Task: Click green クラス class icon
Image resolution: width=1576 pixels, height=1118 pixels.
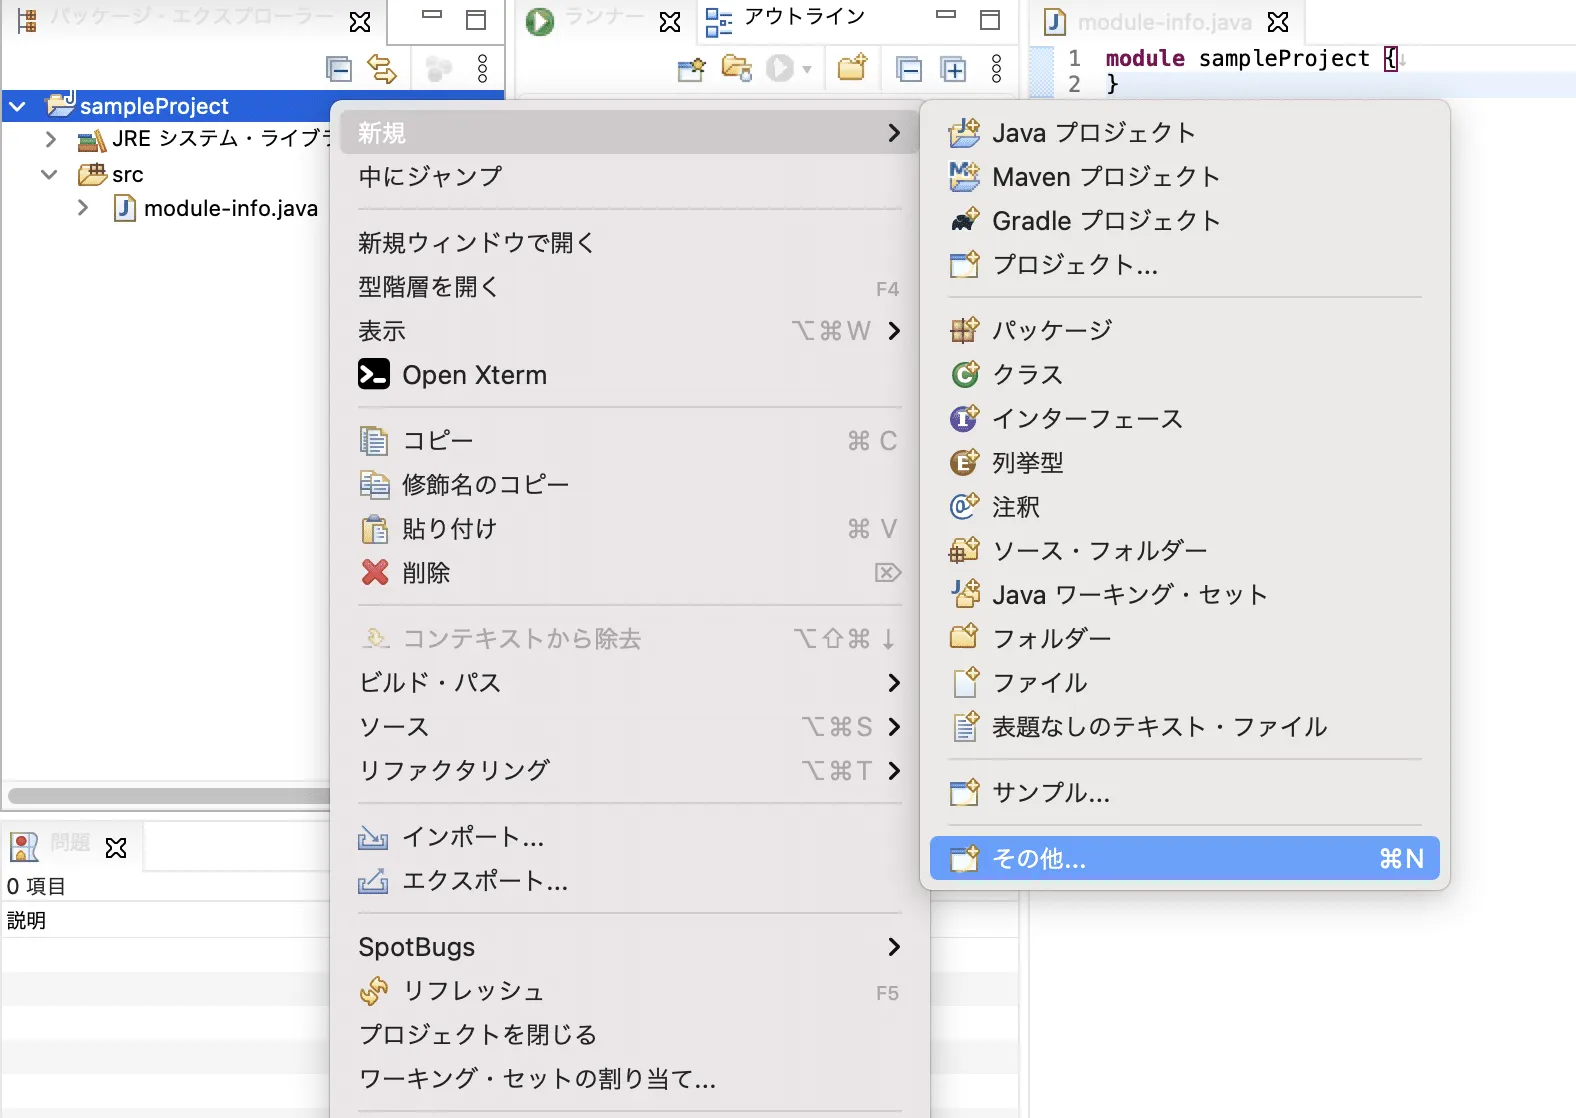Action: pos(964,375)
